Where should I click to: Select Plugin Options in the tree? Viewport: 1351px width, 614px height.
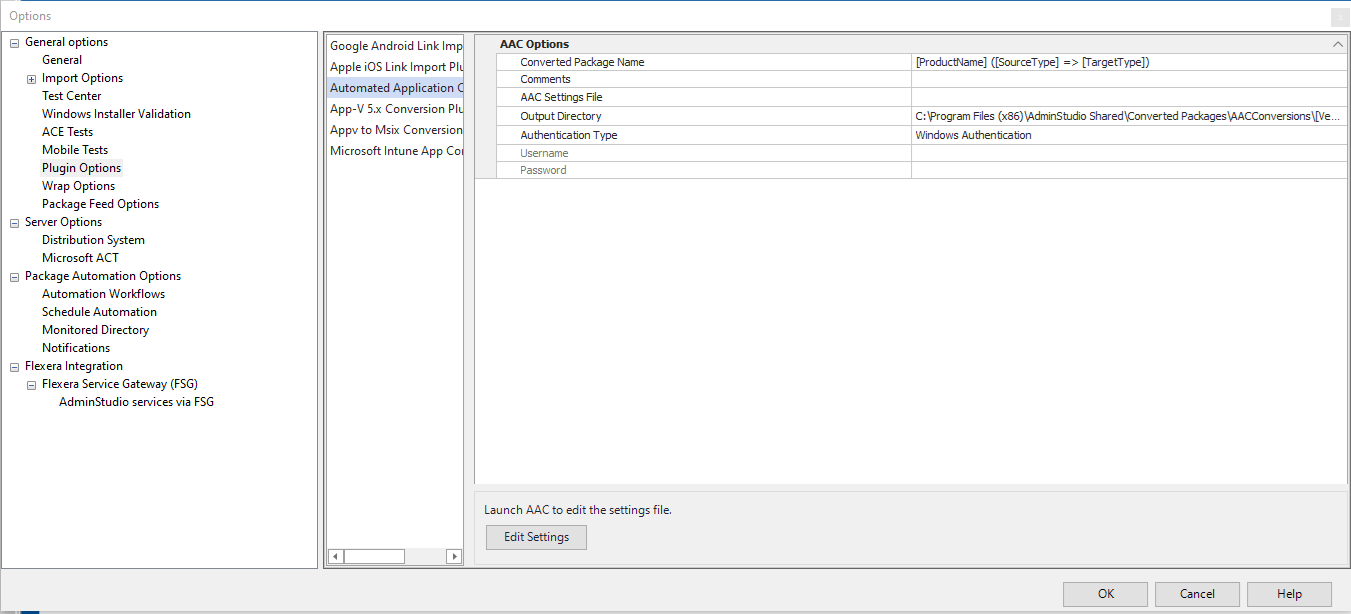(x=81, y=168)
